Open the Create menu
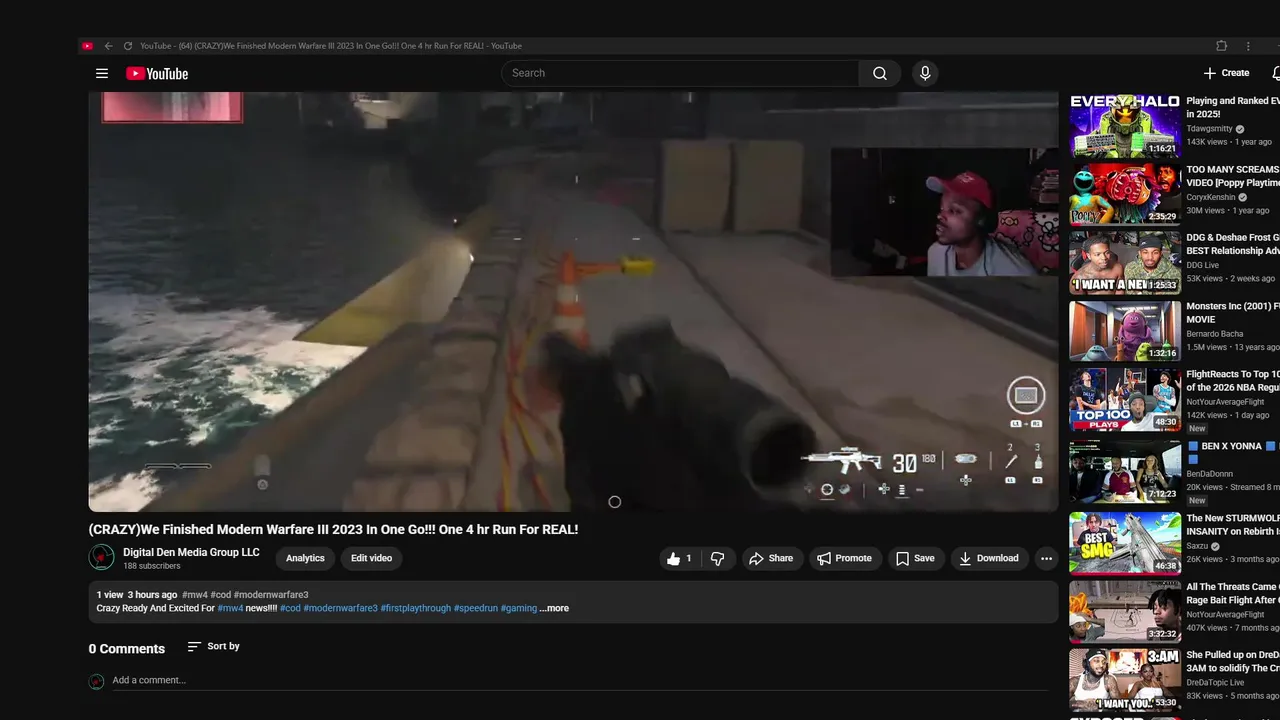 tap(1226, 73)
